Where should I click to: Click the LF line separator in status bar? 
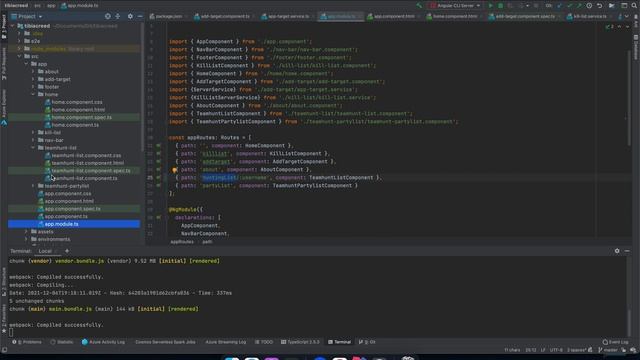pyautogui.click(x=543, y=350)
